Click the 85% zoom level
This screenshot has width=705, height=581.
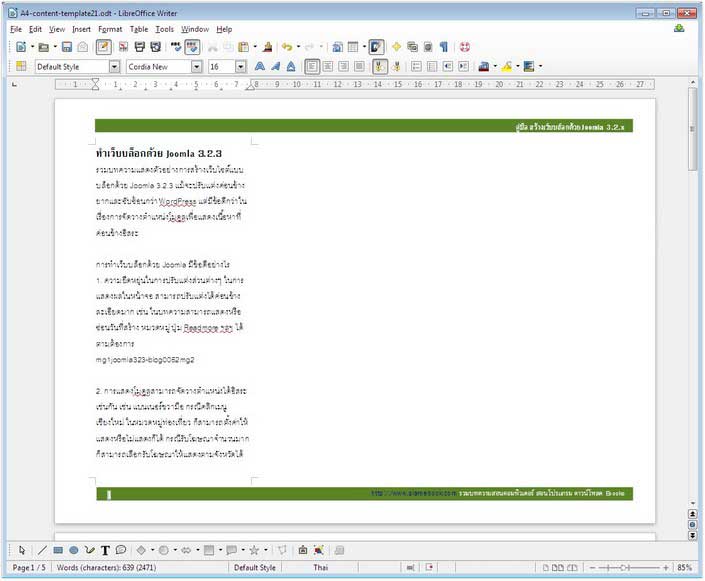684,568
